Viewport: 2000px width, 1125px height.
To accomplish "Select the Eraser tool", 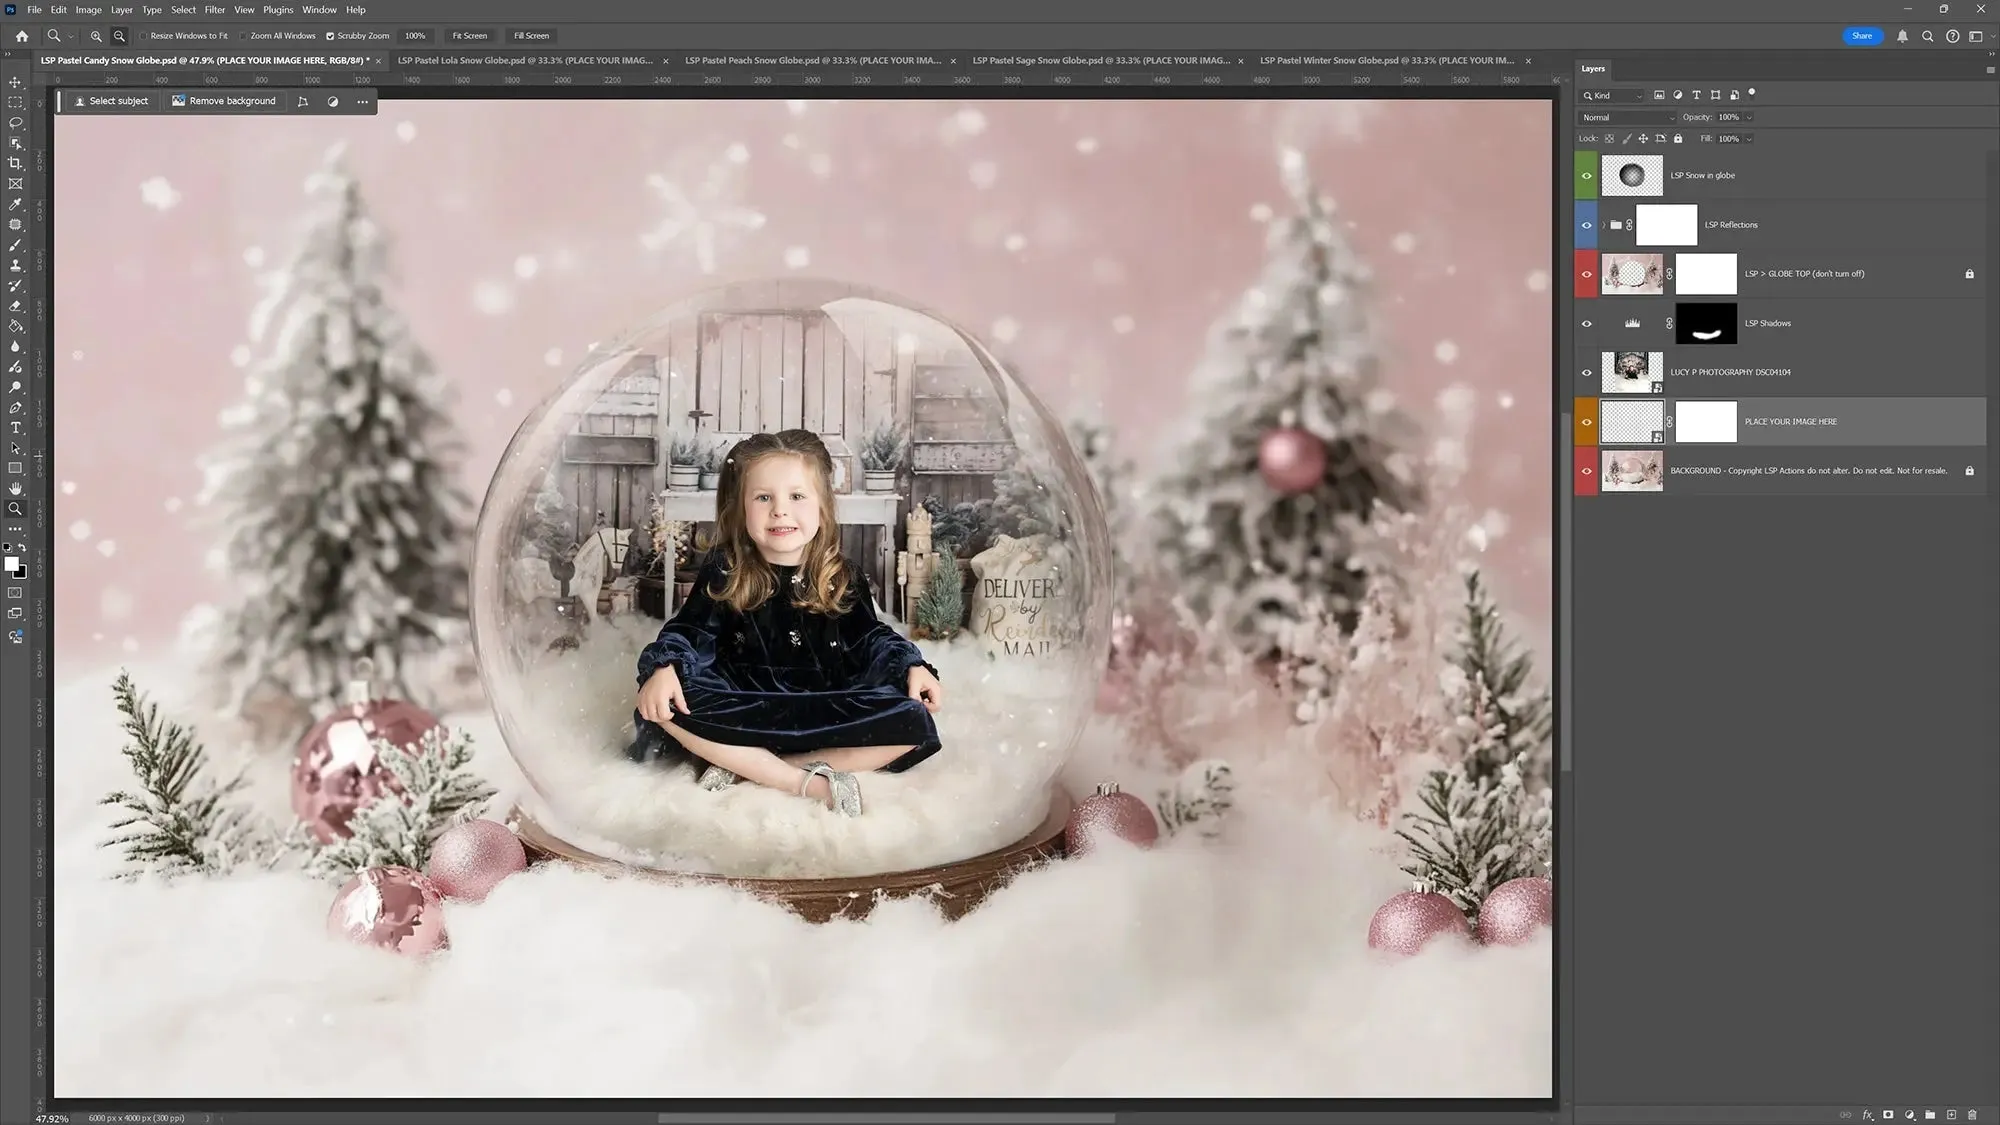I will (15, 306).
